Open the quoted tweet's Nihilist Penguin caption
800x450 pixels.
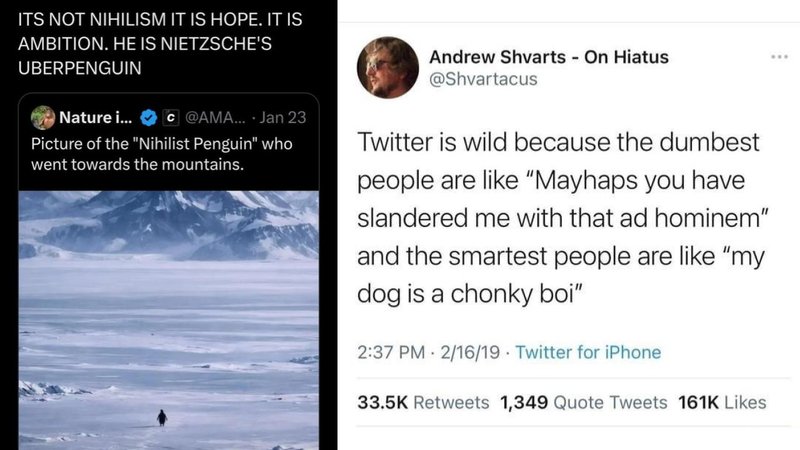160,153
